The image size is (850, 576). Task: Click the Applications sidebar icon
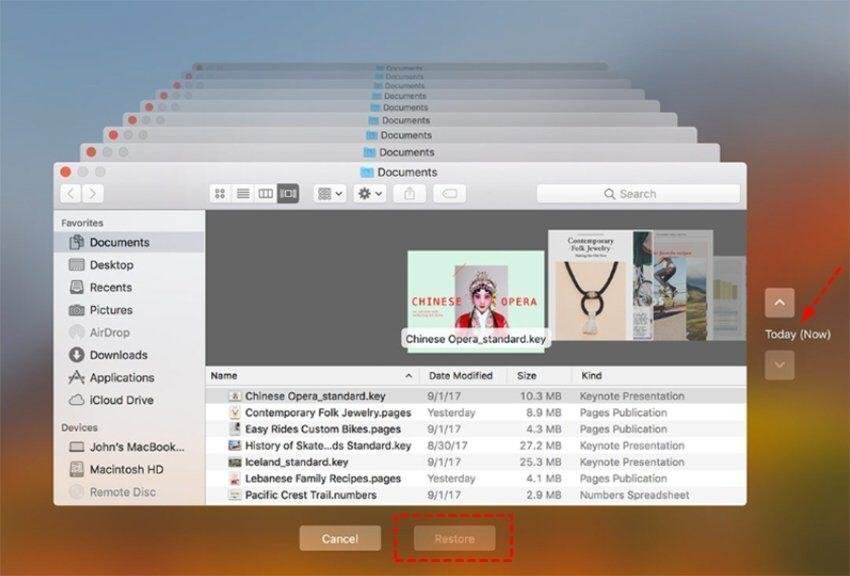76,377
